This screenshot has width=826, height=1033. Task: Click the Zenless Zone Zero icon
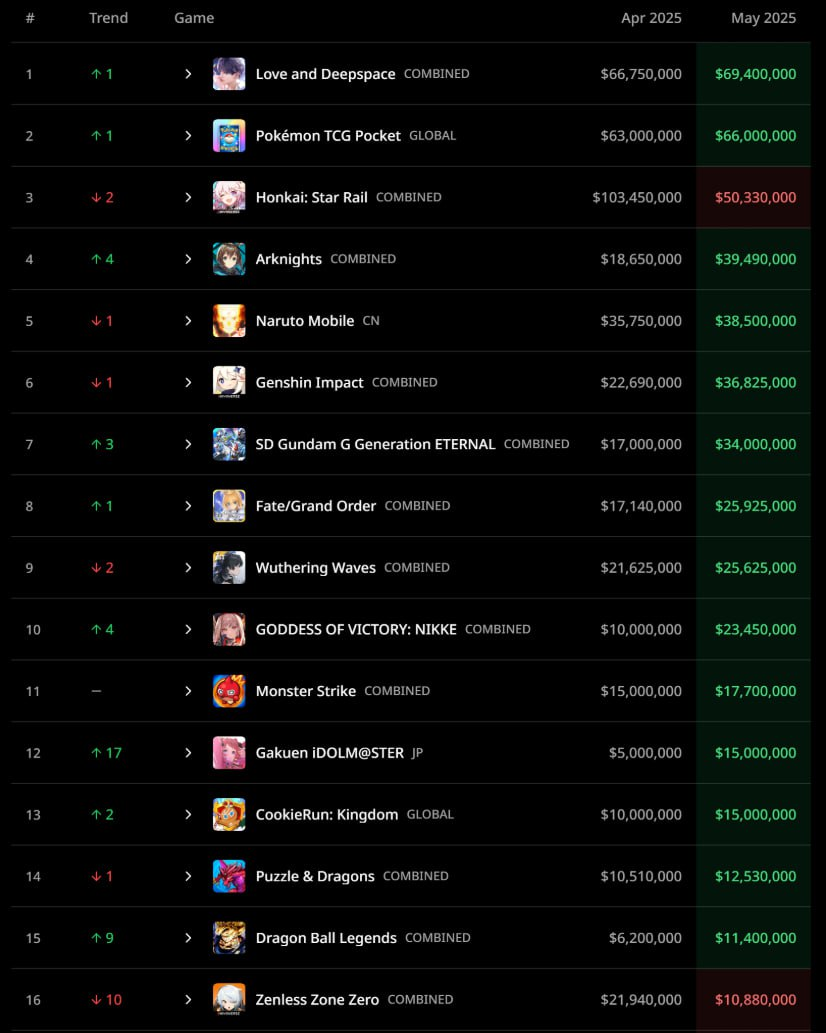tap(229, 999)
